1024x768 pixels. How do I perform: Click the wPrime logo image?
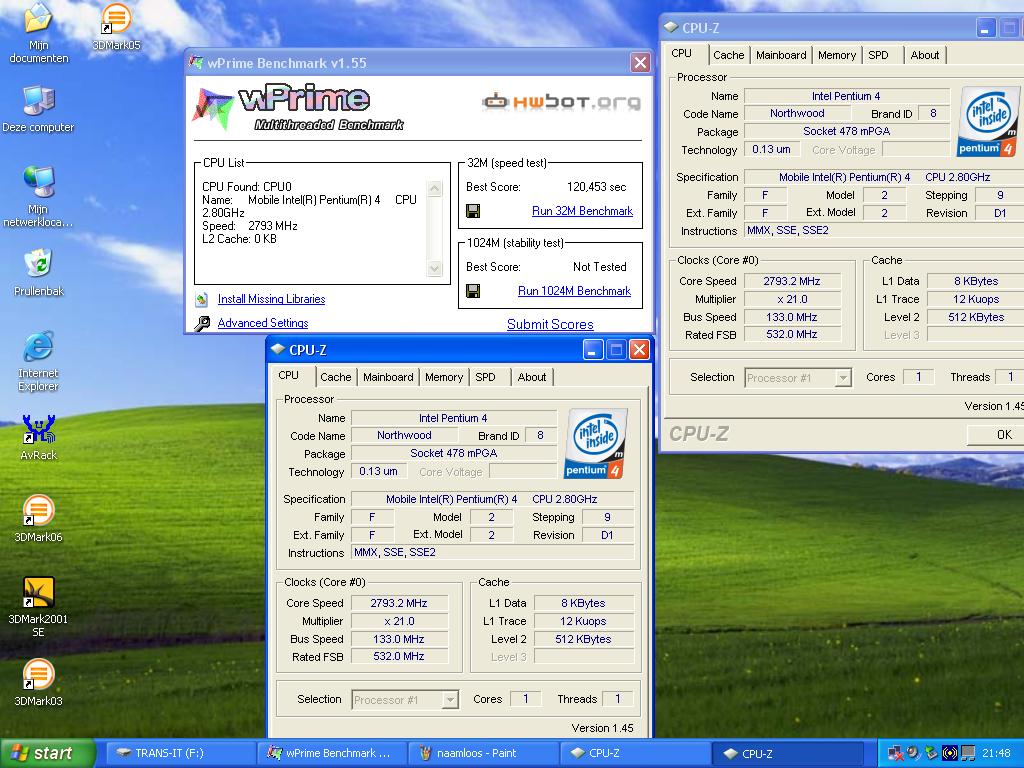[298, 107]
